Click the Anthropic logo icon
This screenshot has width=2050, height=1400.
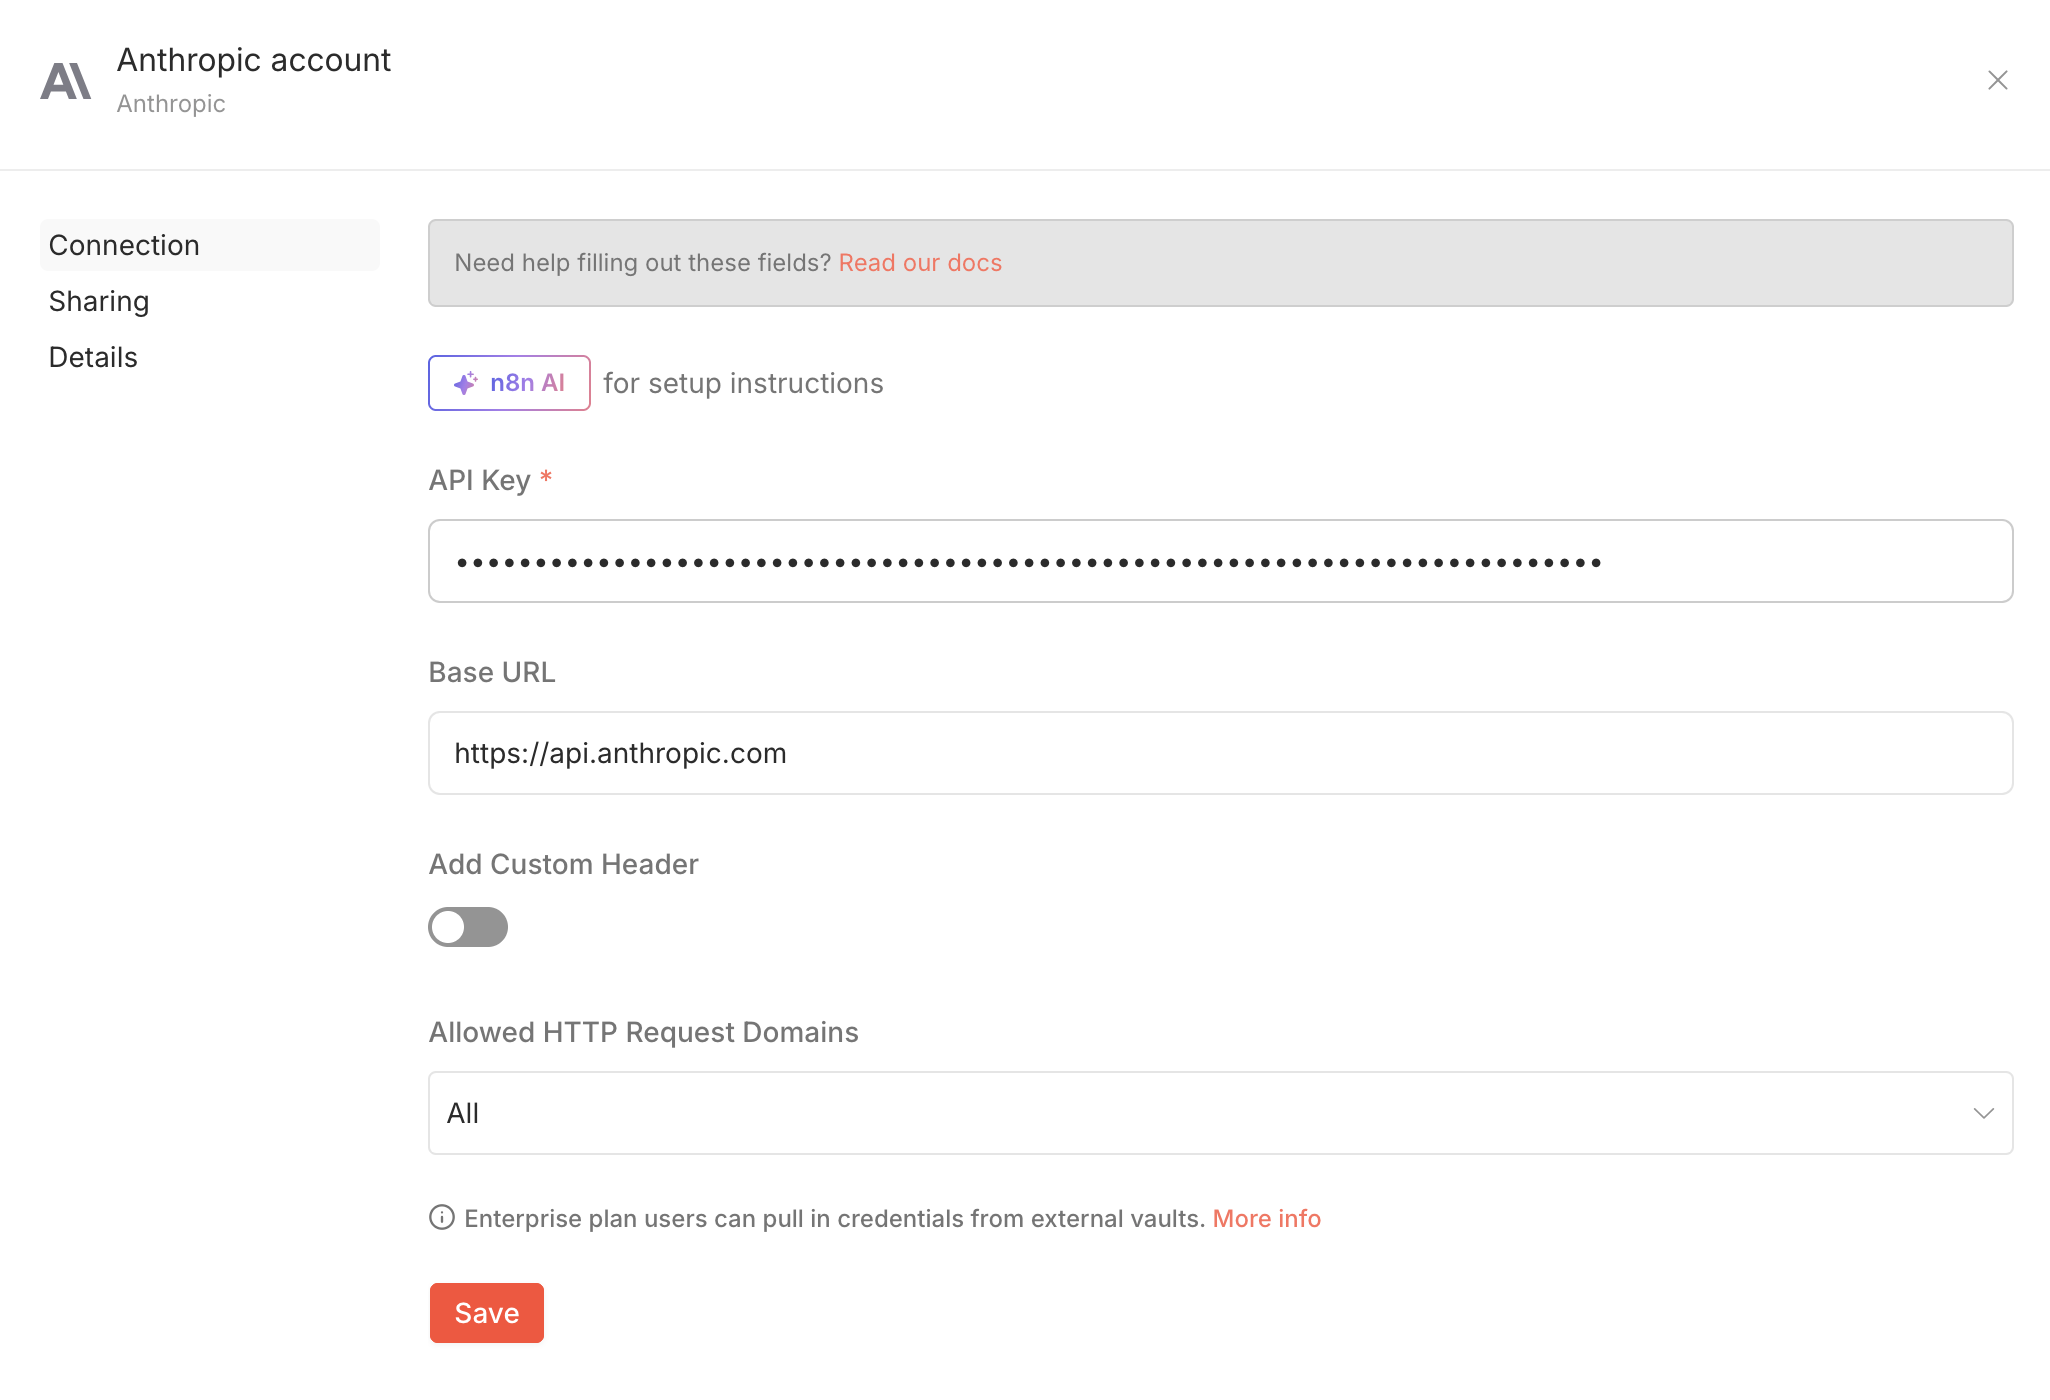(x=66, y=80)
